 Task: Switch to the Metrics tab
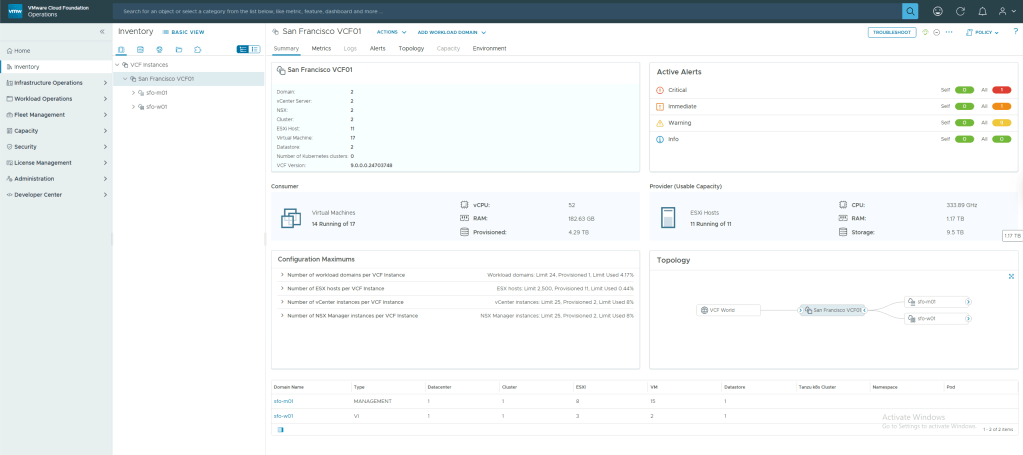click(321, 48)
